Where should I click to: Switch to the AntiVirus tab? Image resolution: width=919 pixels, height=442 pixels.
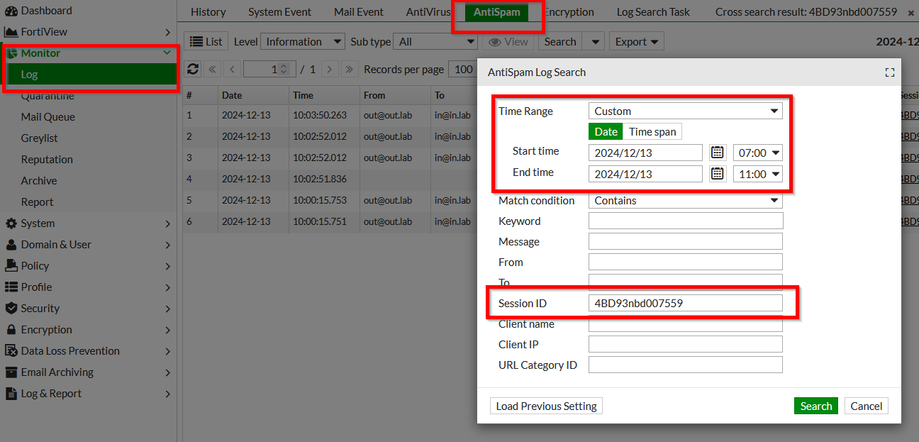[428, 12]
